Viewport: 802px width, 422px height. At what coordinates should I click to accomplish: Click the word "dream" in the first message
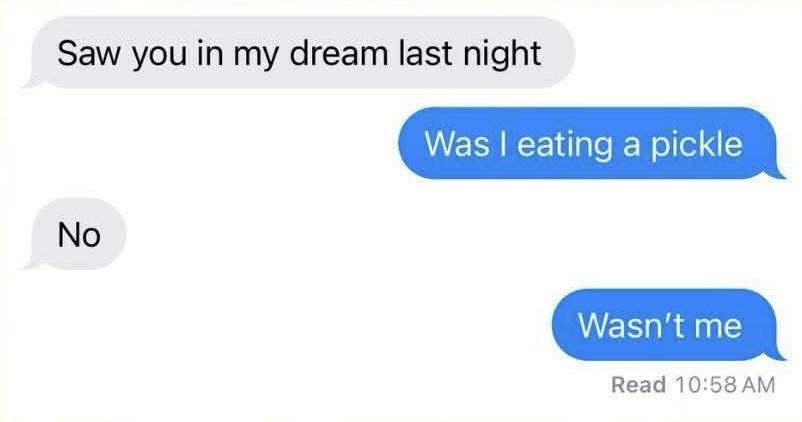tap(339, 53)
